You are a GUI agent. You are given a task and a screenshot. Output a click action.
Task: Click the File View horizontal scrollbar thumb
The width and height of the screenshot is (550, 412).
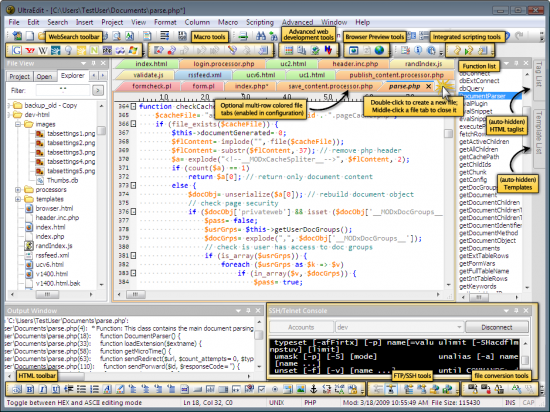(47, 295)
